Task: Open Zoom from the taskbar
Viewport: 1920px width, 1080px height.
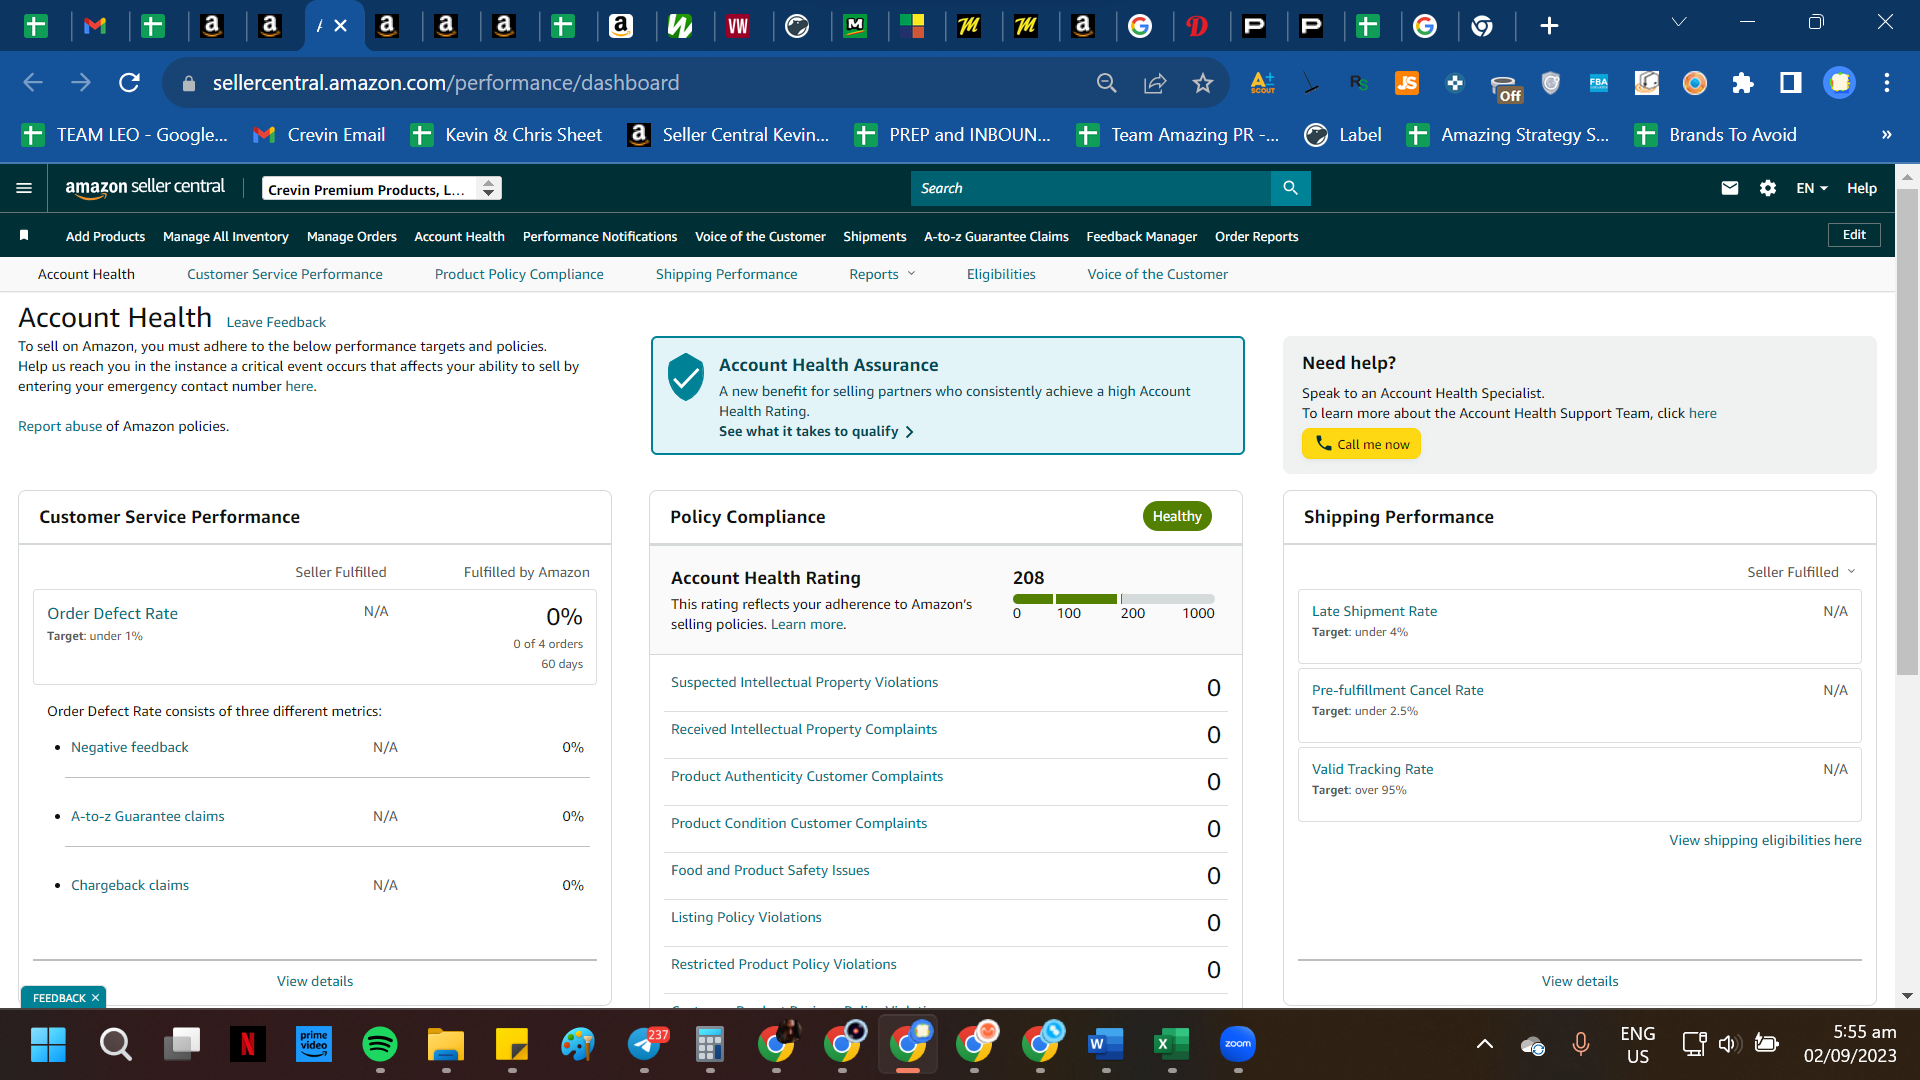Action: (x=1238, y=1045)
